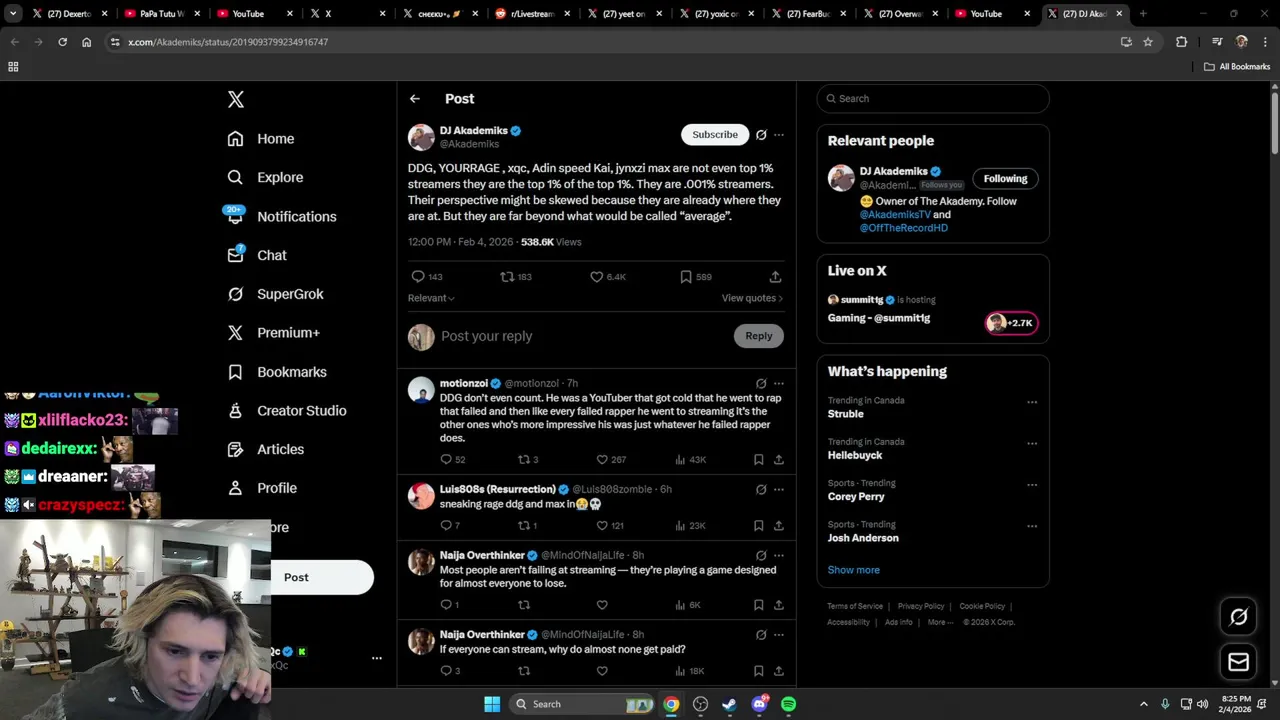Open Spotify in the taskbar

(x=788, y=704)
